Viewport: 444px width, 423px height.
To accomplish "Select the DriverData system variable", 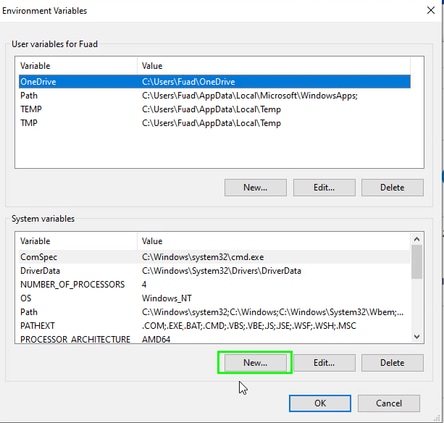I will tap(215, 271).
